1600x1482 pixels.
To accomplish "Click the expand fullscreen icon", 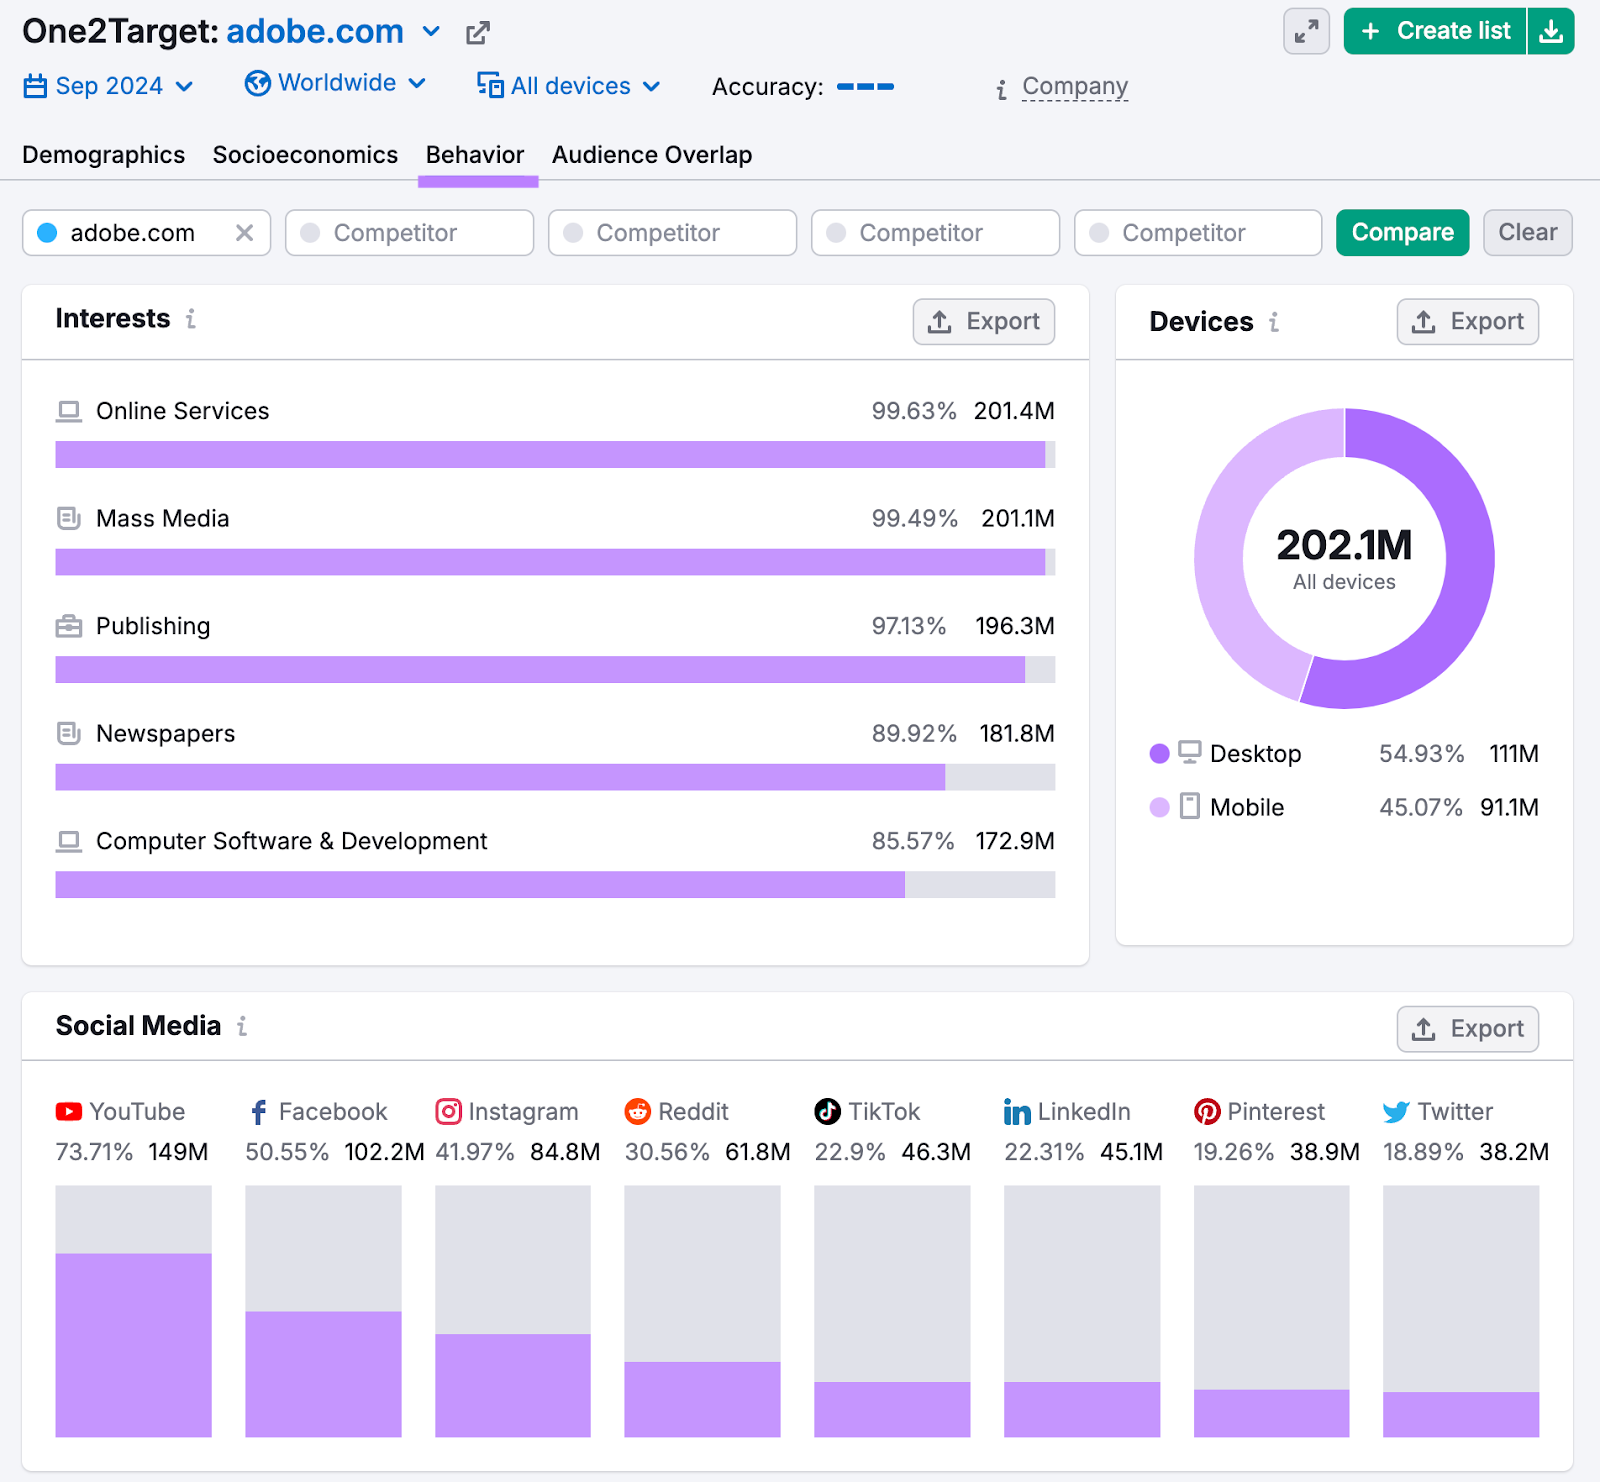I will pos(1306,32).
